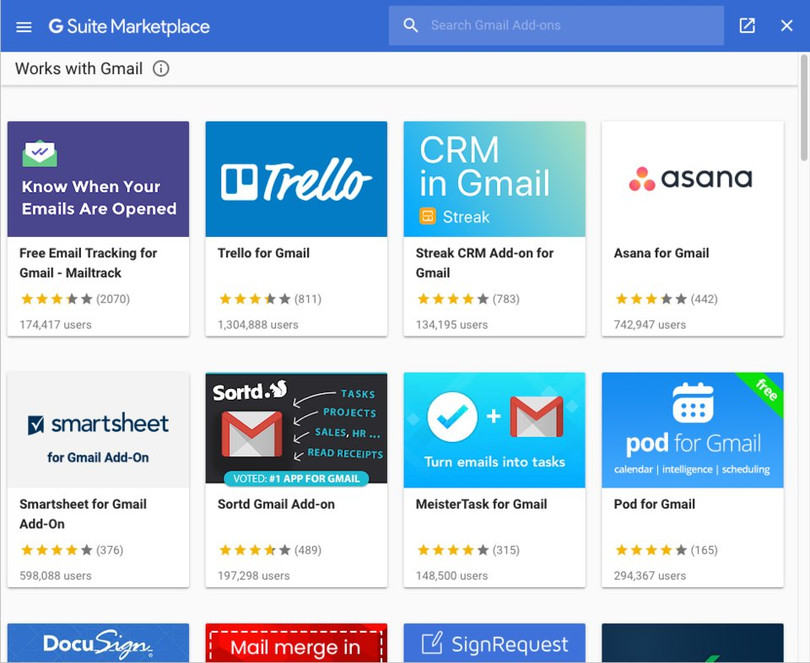Click the Pod for Gmail calendar image
The image size is (810, 663).
(x=692, y=430)
